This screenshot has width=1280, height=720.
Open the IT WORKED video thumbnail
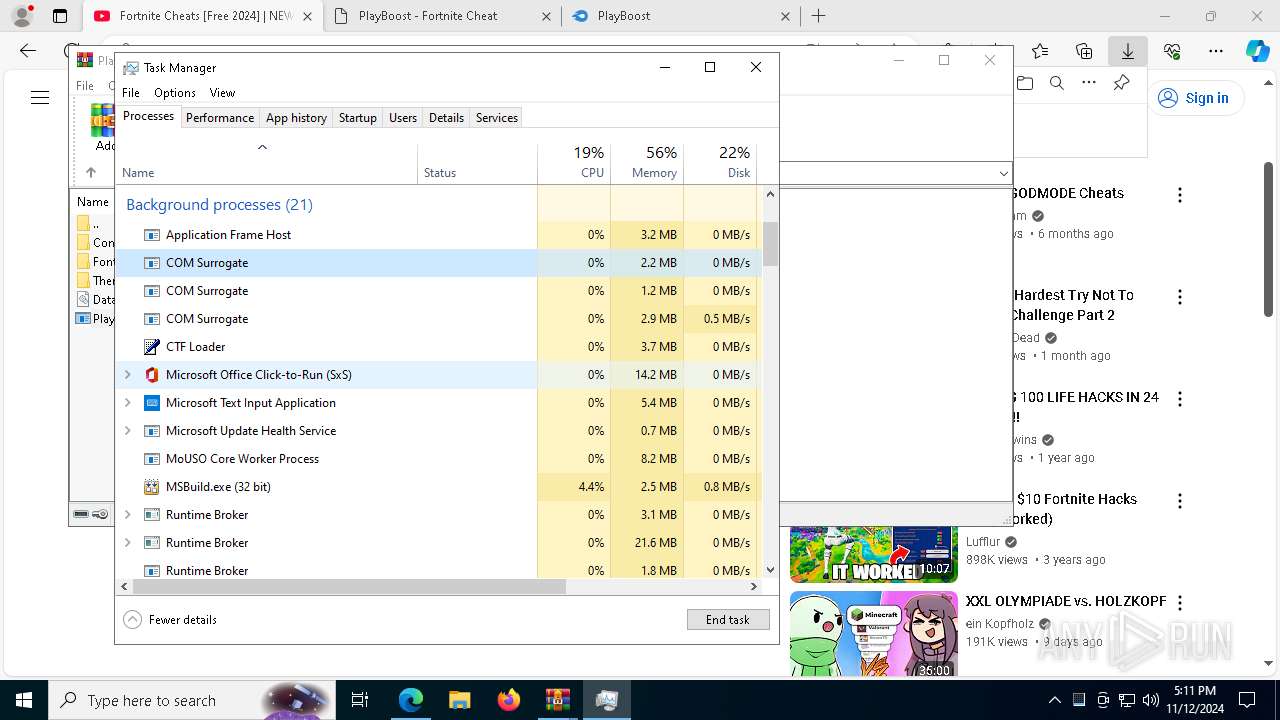[x=874, y=554]
